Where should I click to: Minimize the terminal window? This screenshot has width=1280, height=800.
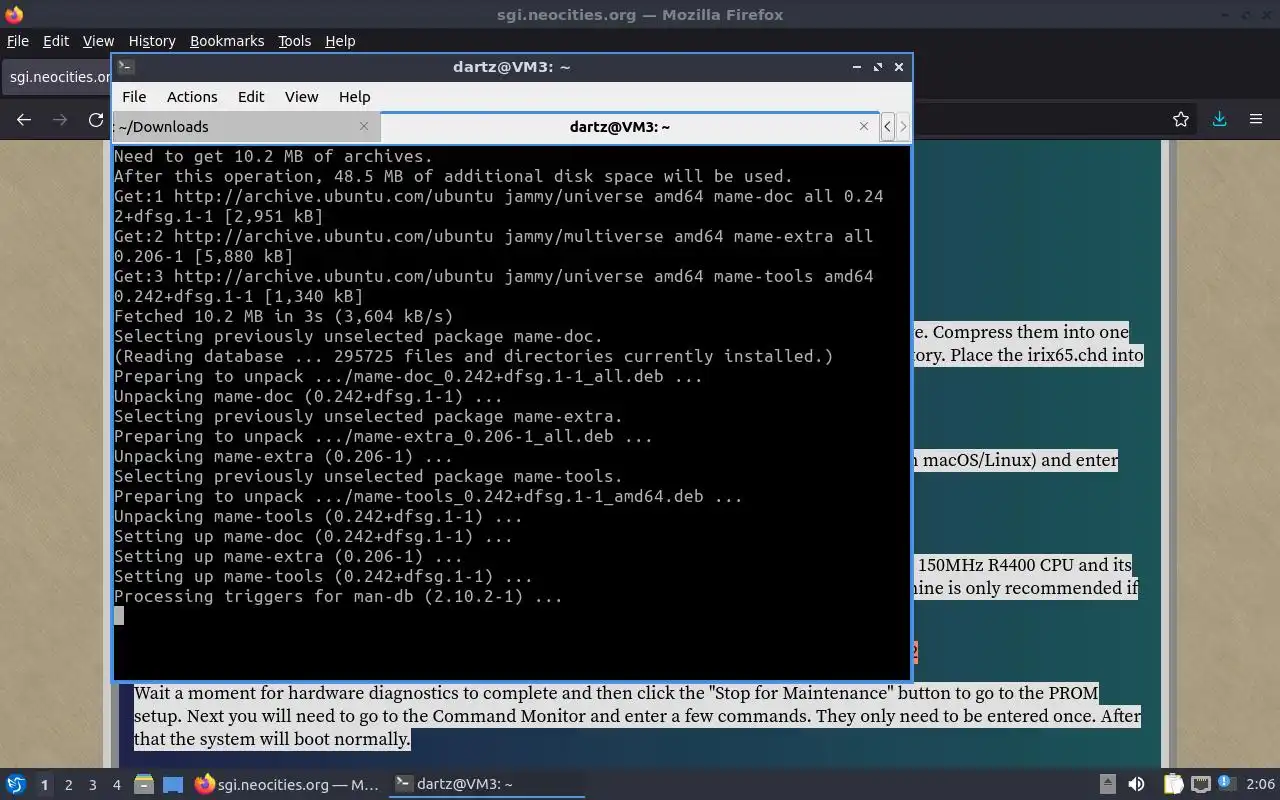pyautogui.click(x=857, y=67)
